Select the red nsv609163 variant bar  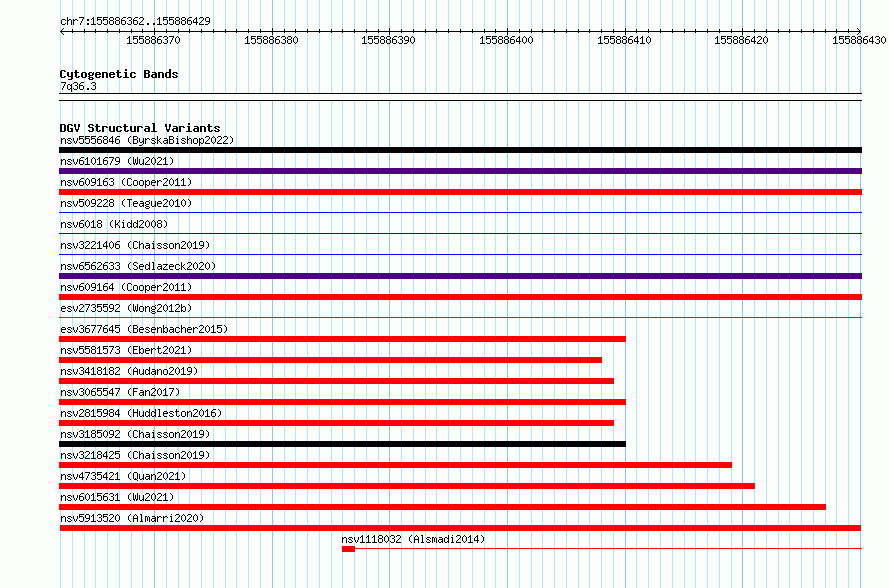click(460, 192)
